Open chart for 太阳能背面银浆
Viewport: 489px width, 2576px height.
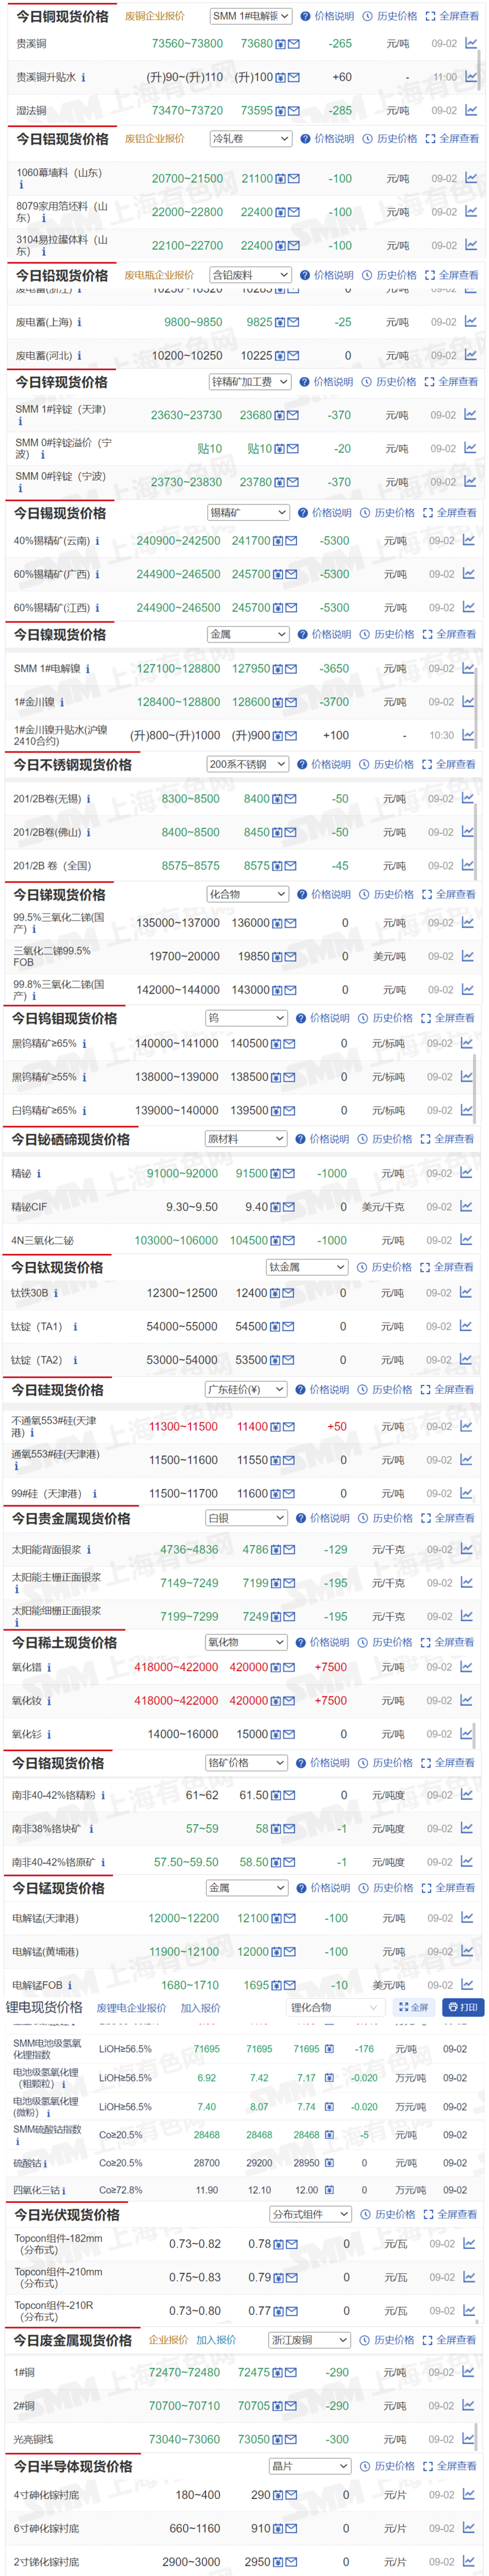click(467, 1549)
